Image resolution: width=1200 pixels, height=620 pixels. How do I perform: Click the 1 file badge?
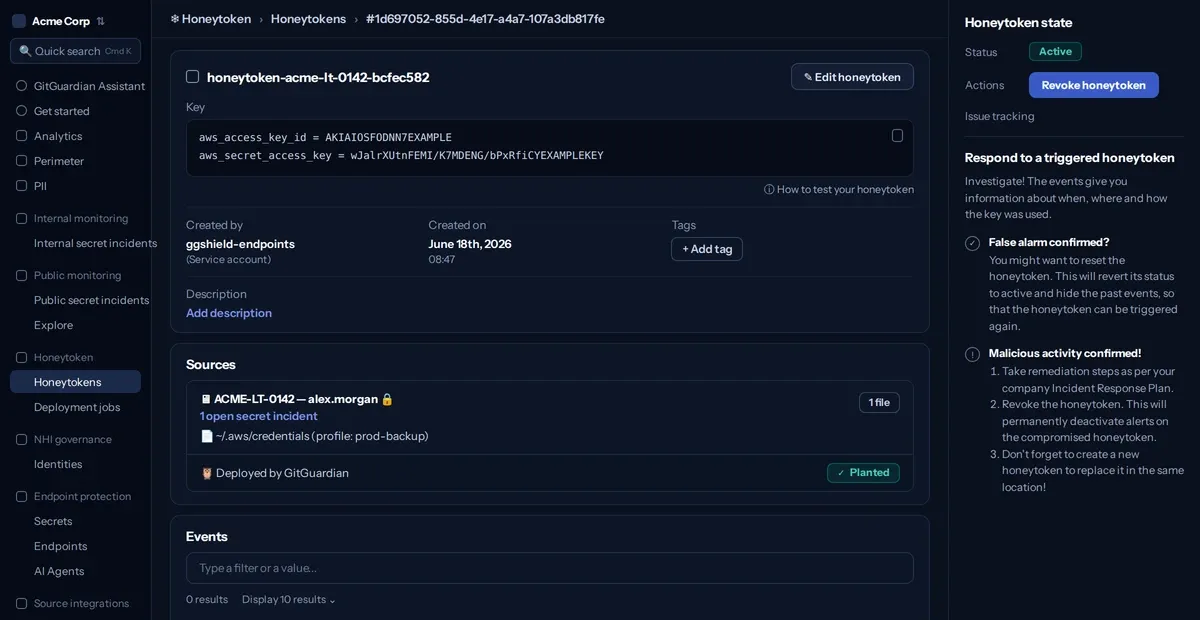(x=879, y=402)
